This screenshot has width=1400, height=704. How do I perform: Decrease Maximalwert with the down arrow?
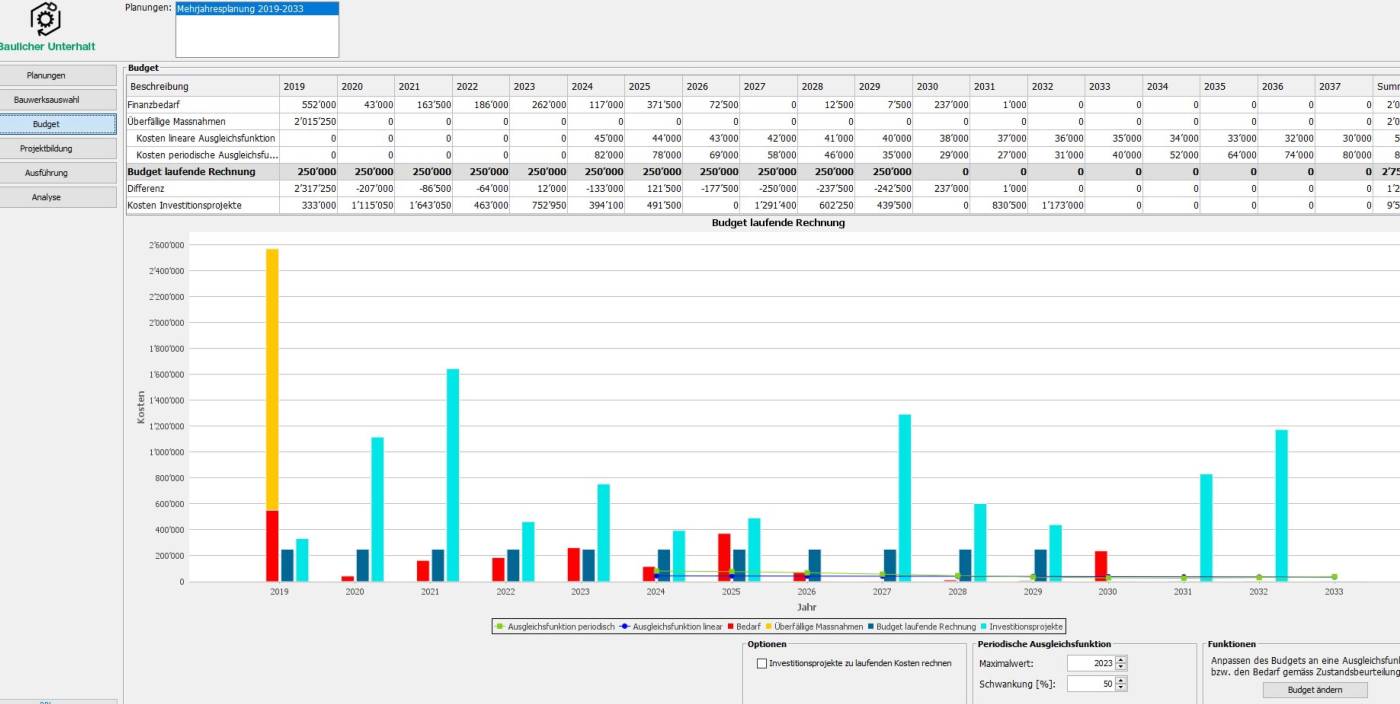click(1121, 666)
